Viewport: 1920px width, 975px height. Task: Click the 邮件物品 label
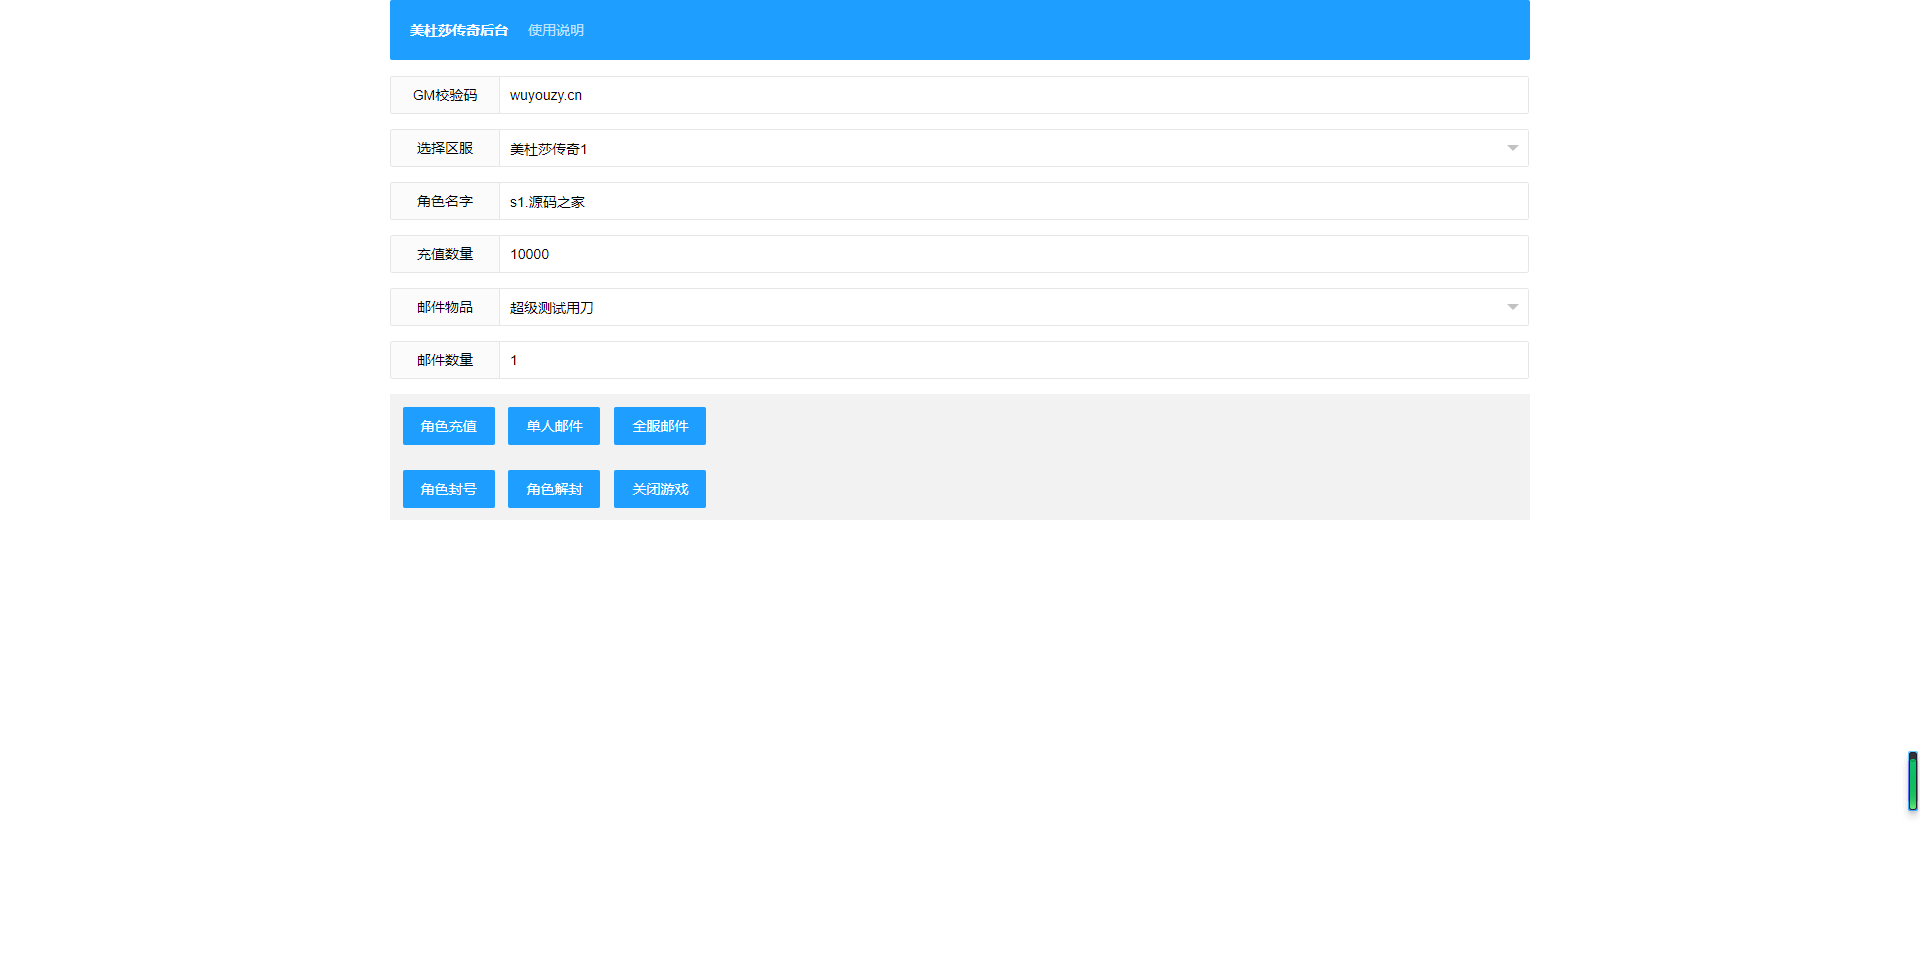(445, 307)
